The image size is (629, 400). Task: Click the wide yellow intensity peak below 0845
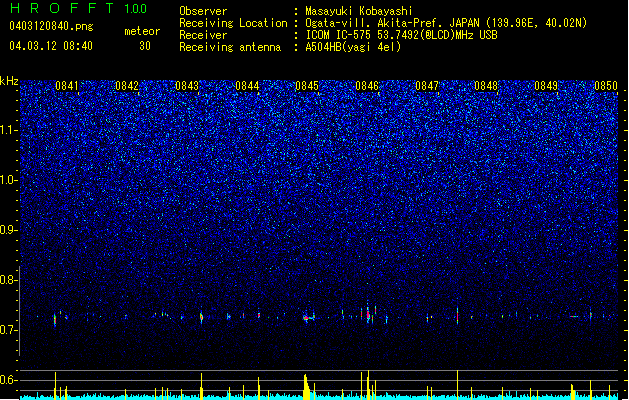307,387
